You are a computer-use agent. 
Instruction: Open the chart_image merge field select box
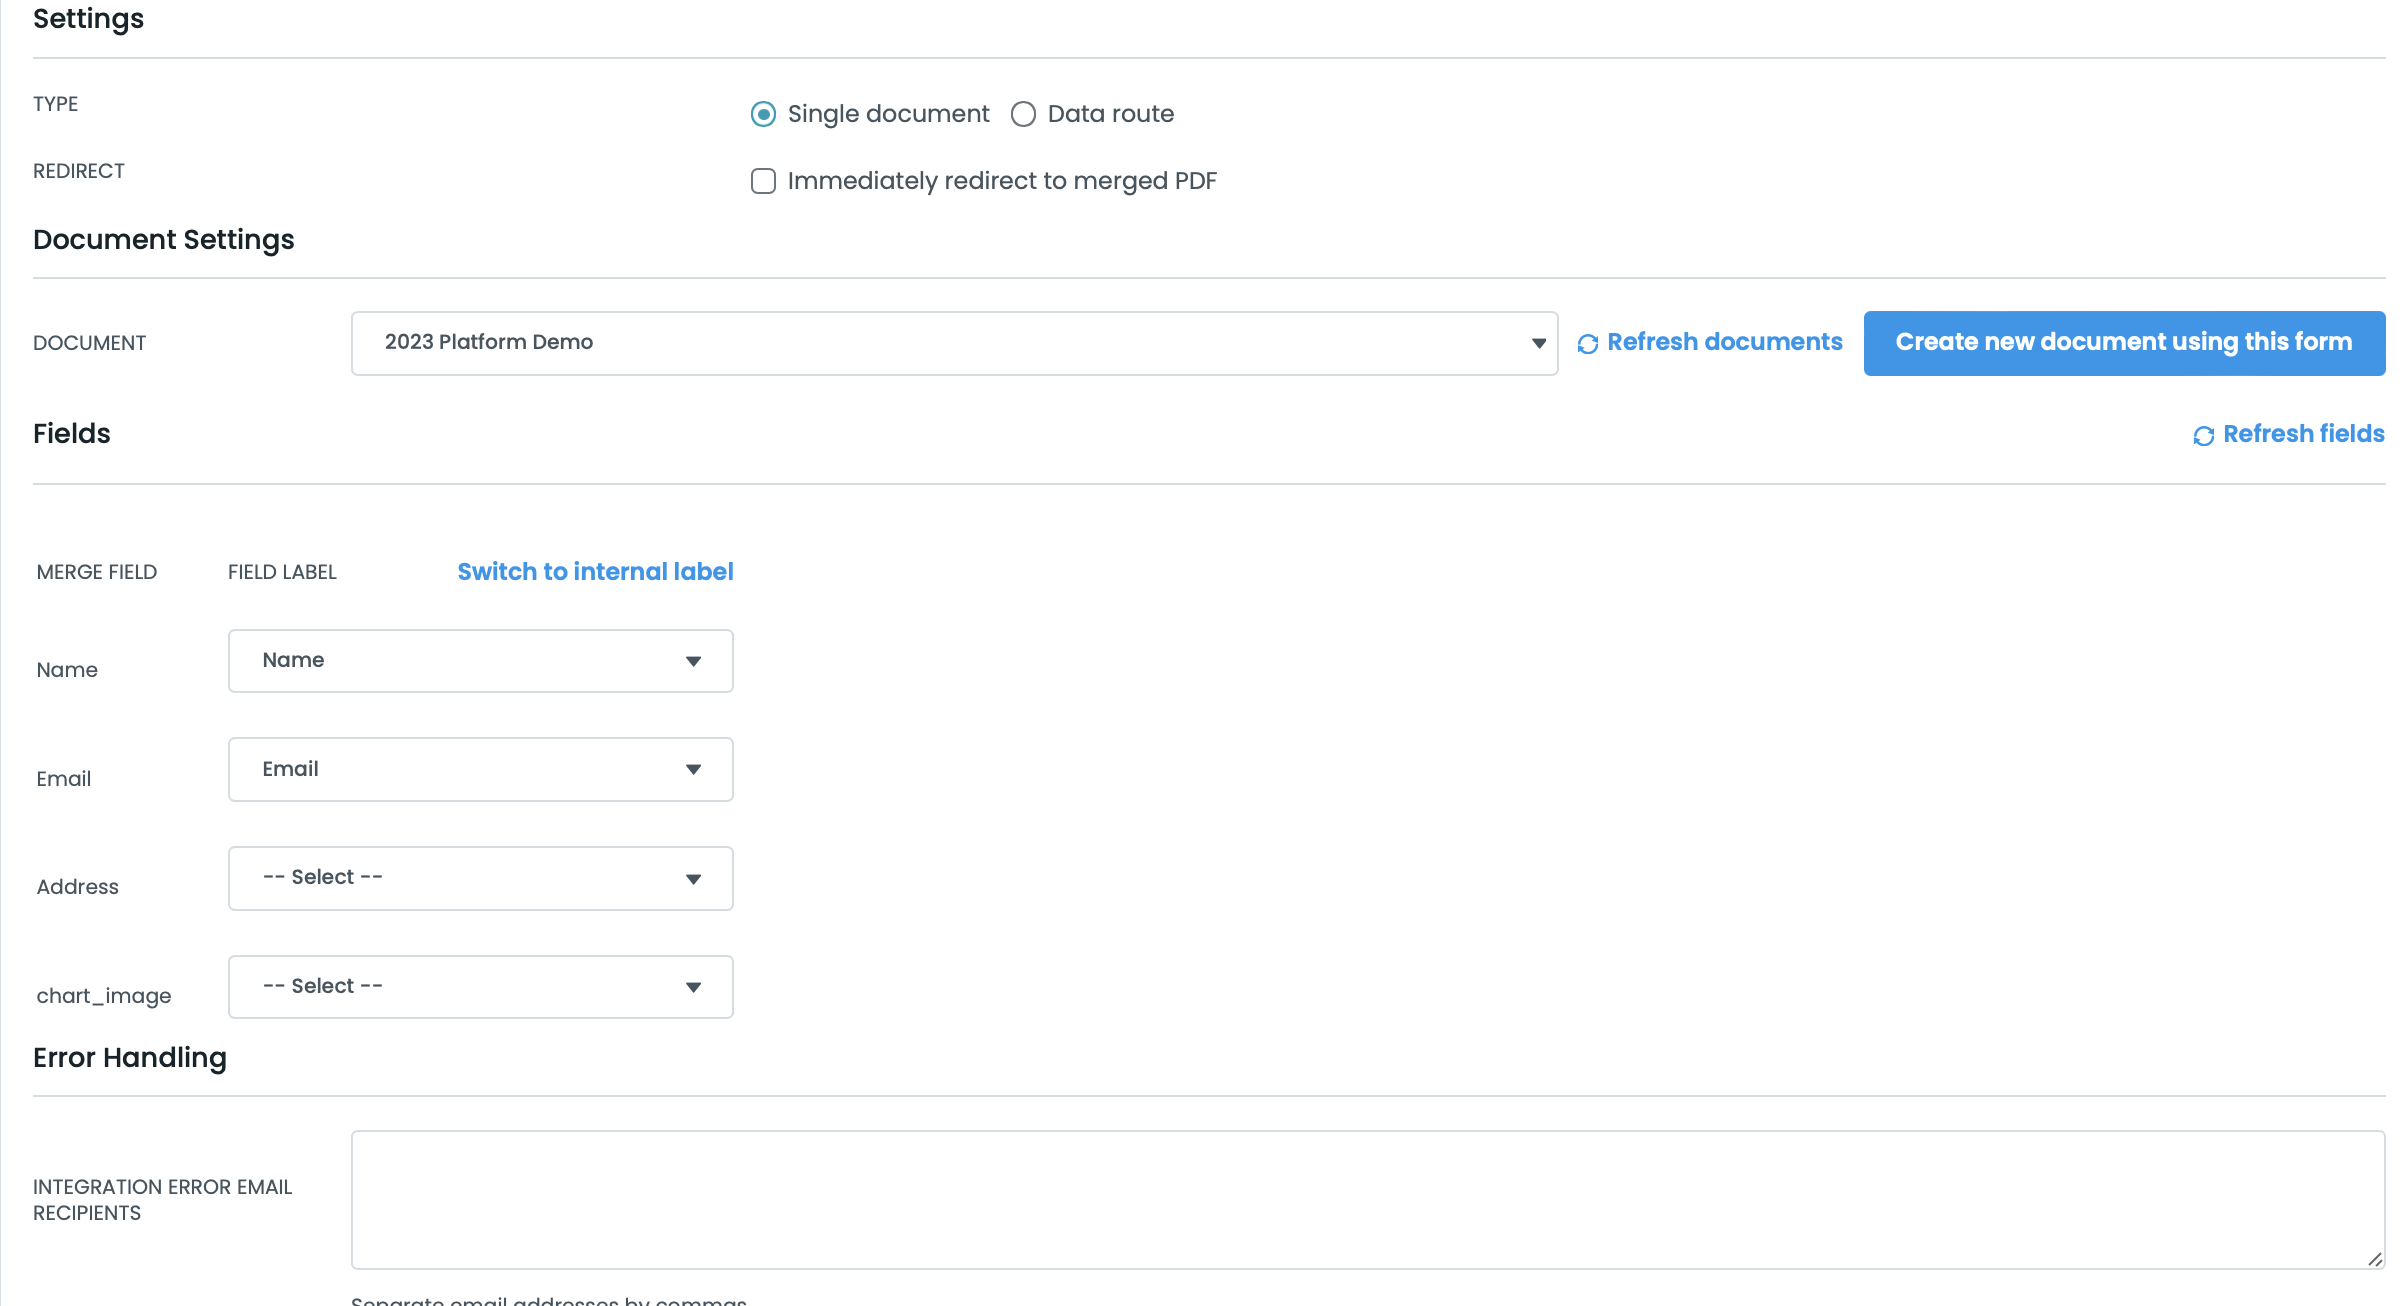(480, 987)
